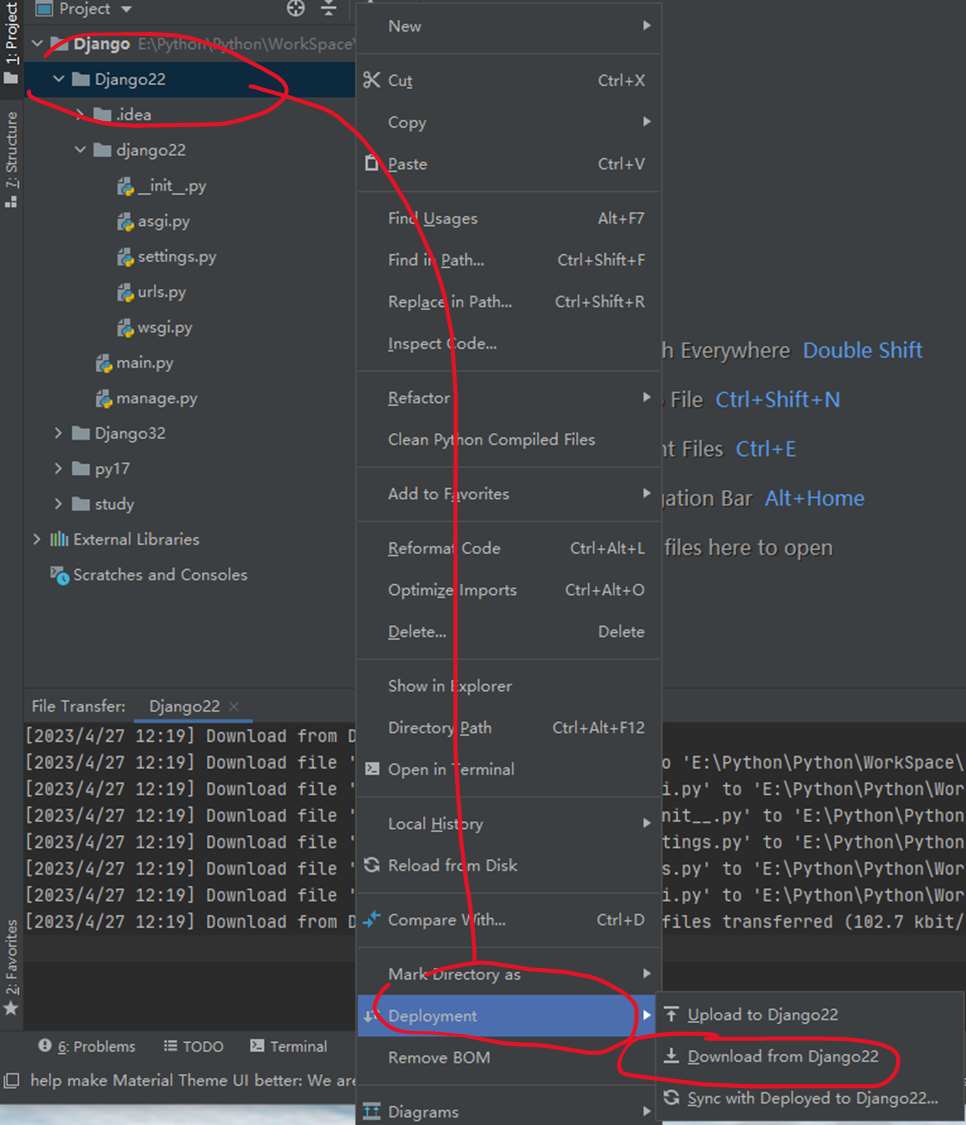Collapse the django22 package folder
The width and height of the screenshot is (966, 1125).
pos(80,149)
